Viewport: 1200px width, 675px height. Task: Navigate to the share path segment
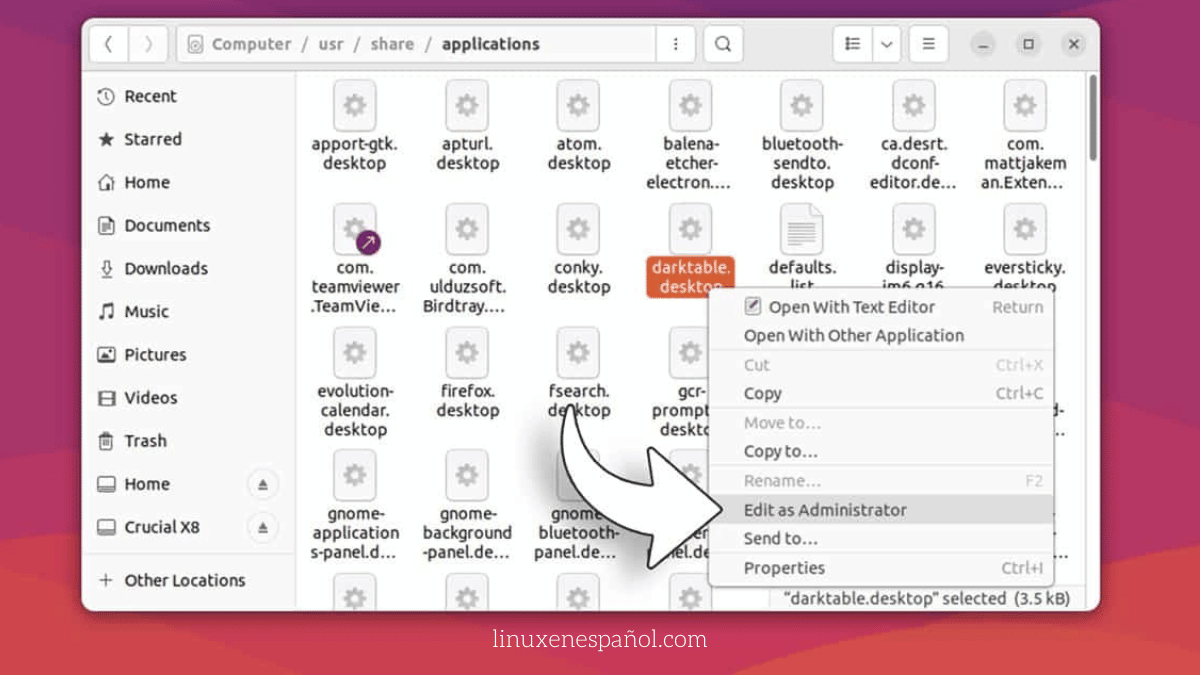coord(392,44)
